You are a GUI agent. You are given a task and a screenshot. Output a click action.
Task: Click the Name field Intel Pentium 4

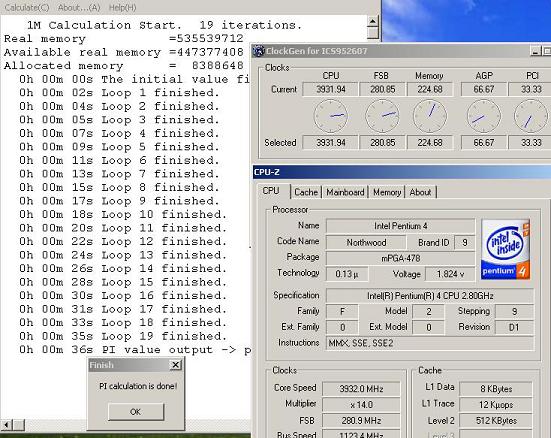(401, 226)
